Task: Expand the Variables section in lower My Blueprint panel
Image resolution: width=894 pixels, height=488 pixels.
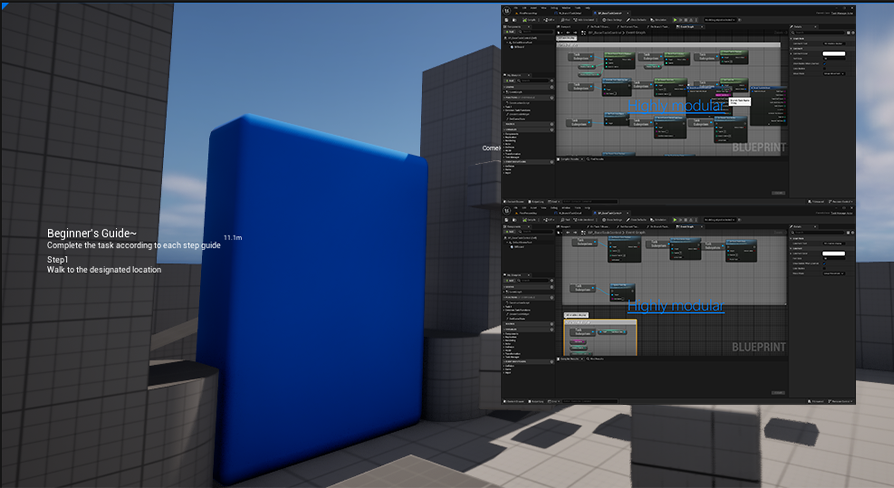Action: coord(528,330)
